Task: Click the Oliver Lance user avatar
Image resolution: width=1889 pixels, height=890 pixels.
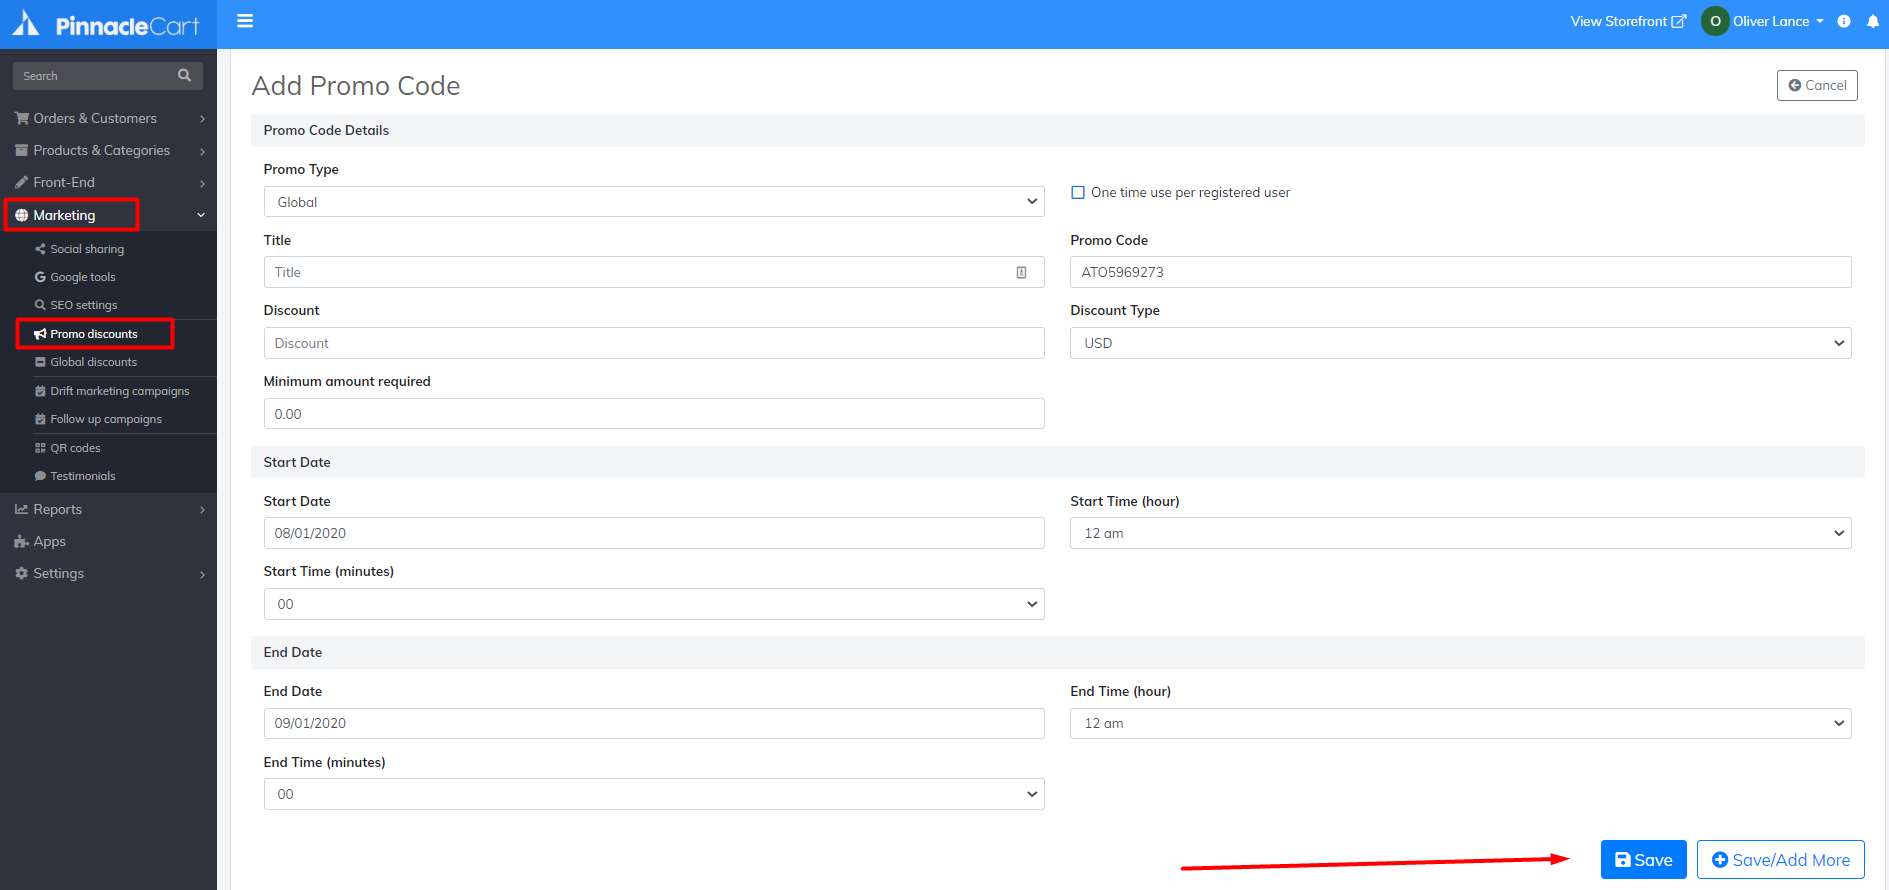Action: (1715, 21)
